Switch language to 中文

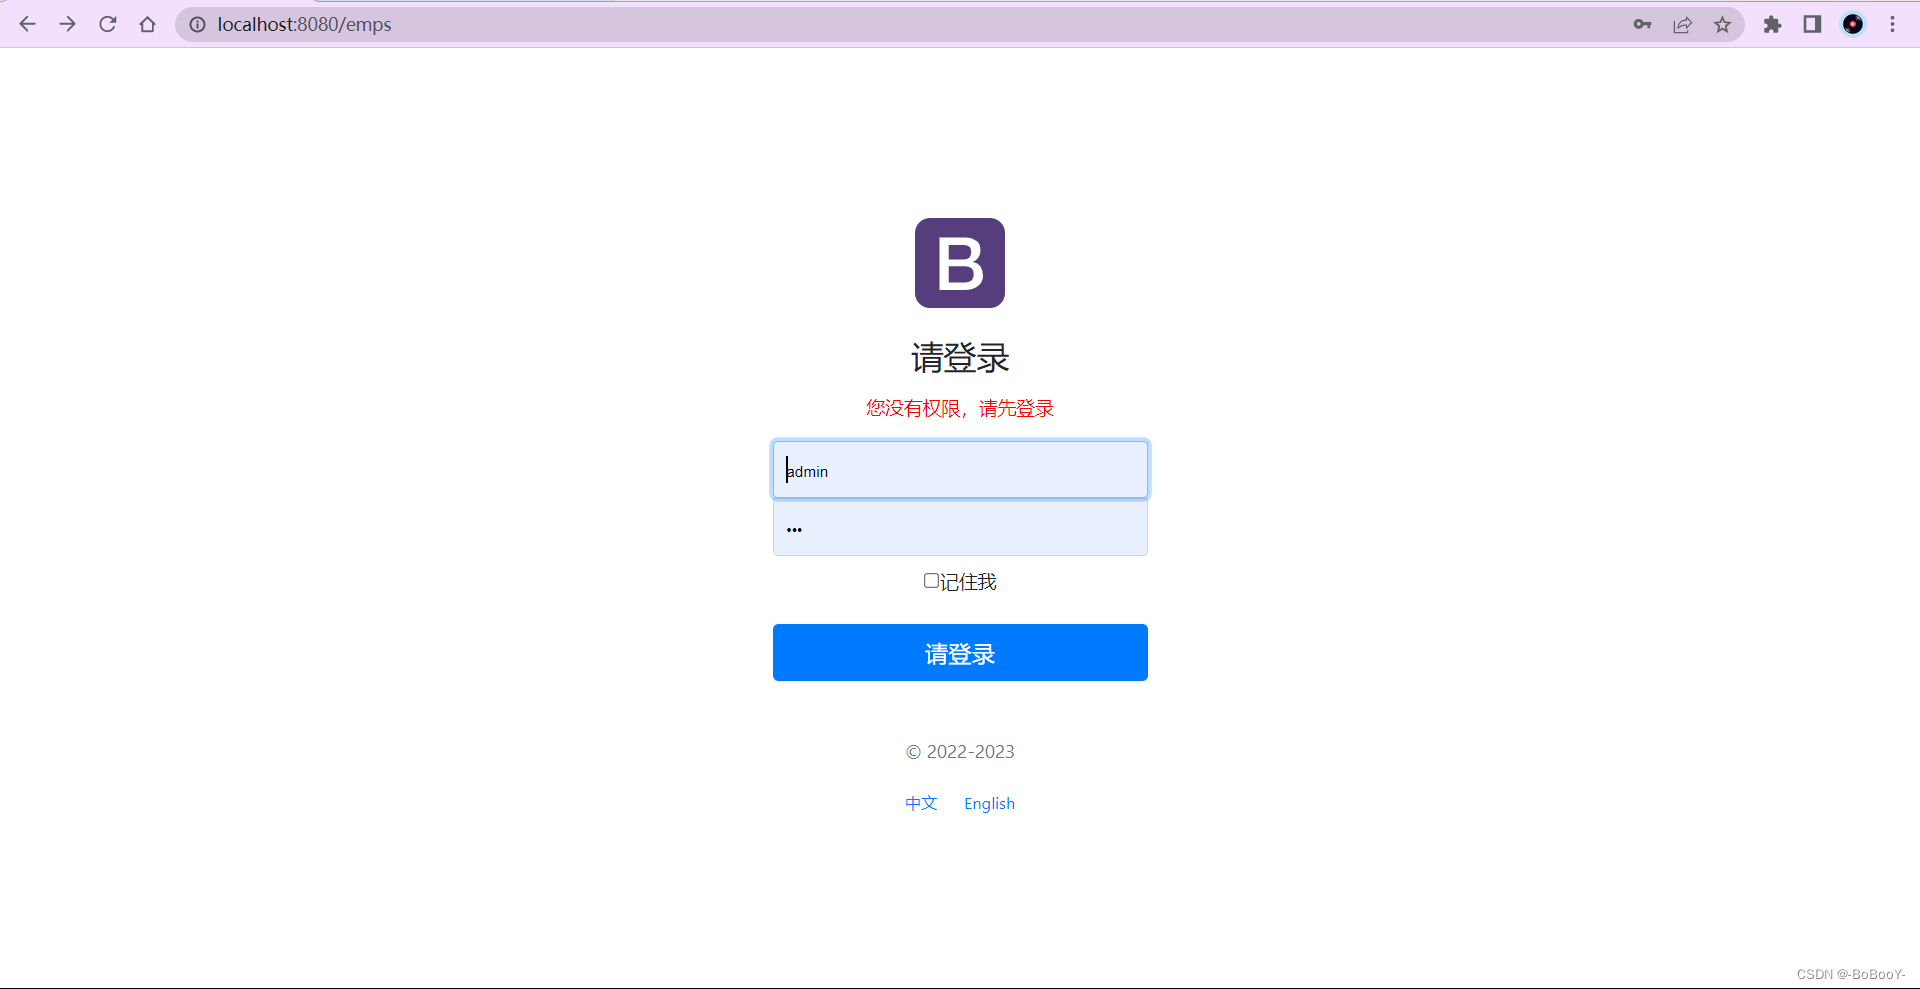point(921,803)
